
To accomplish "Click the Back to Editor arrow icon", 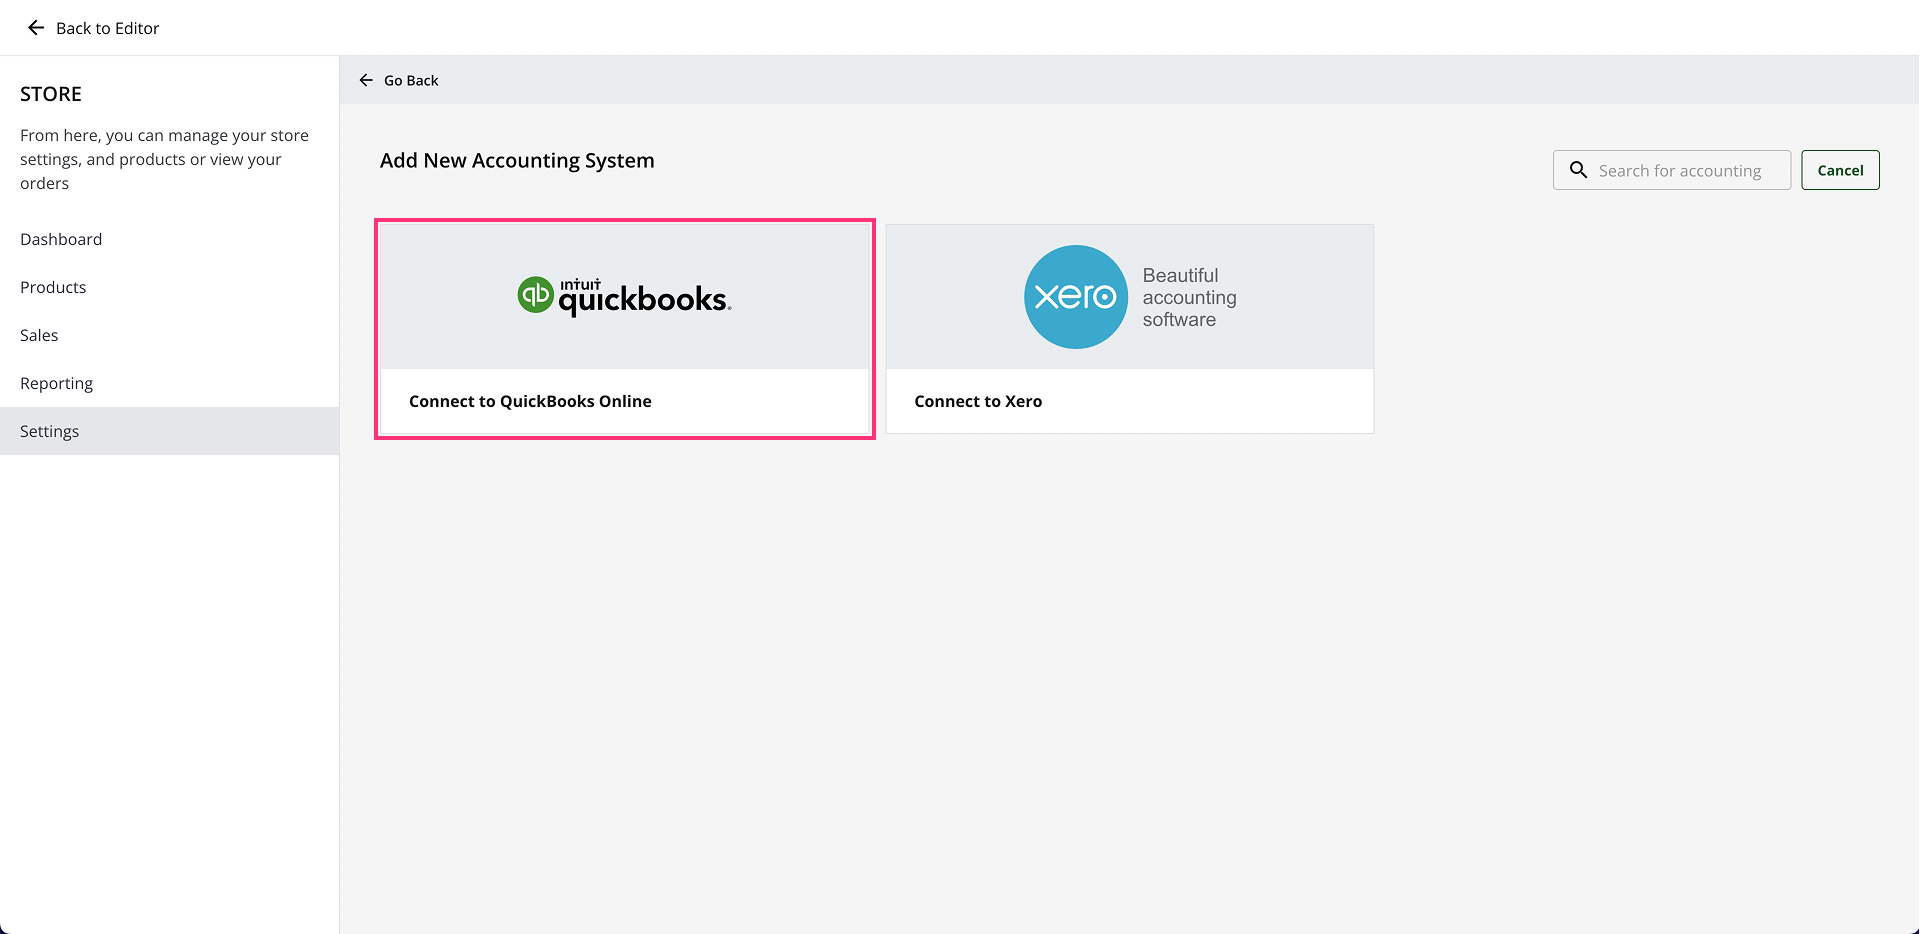I will (36, 28).
